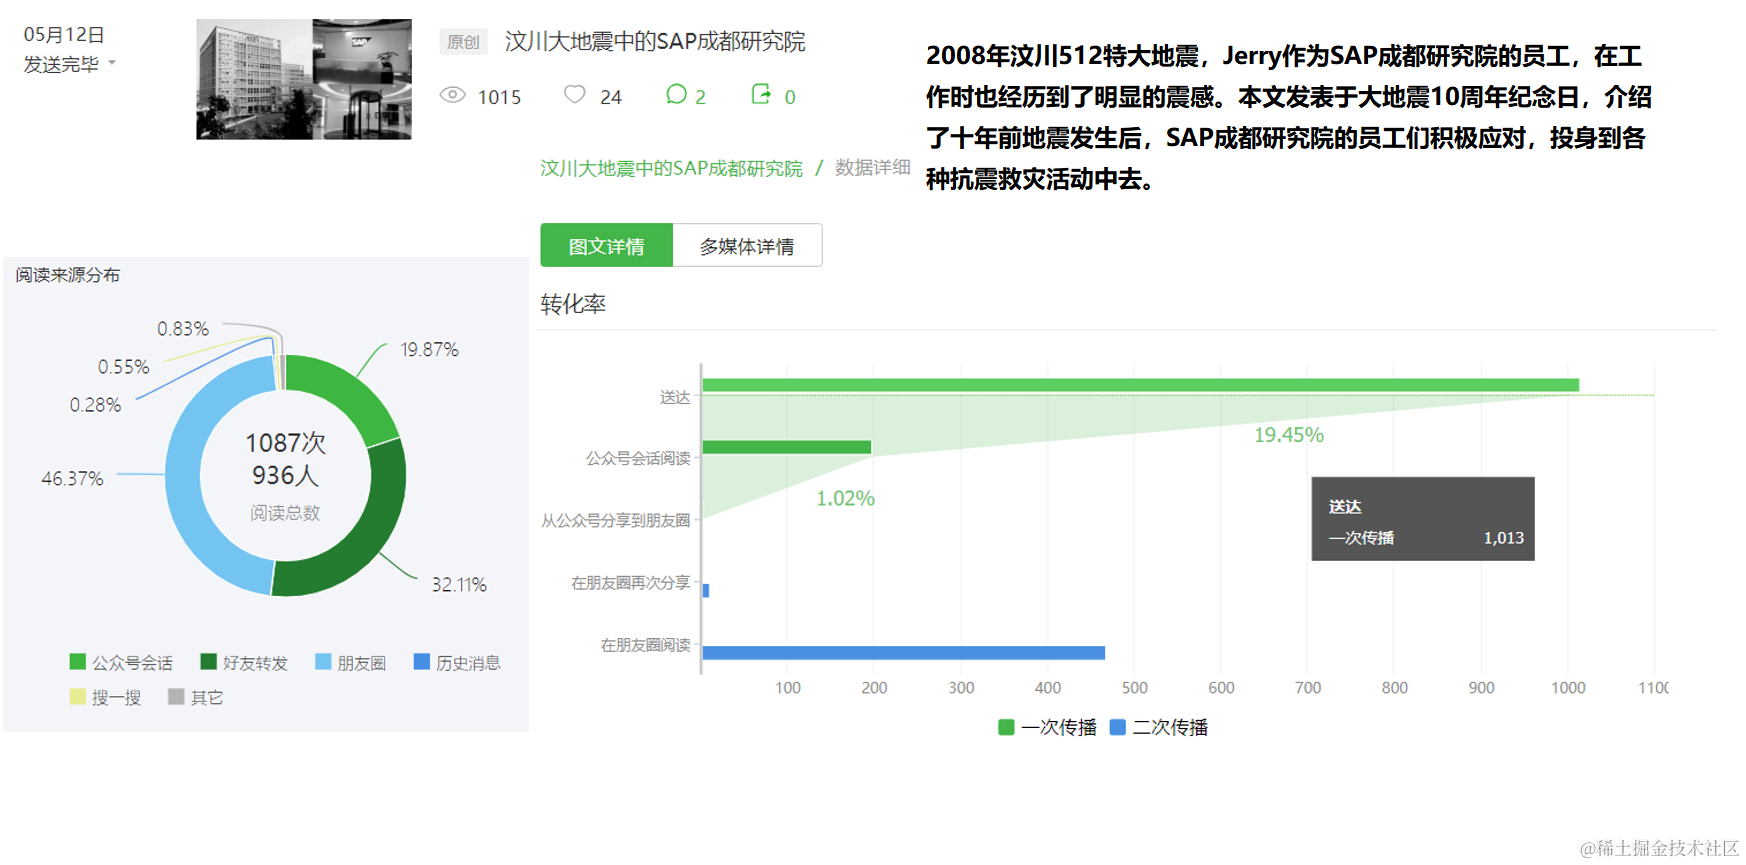Switch to the 图文详情 tab
Viewport: 1746px width, 865px height.
(606, 246)
